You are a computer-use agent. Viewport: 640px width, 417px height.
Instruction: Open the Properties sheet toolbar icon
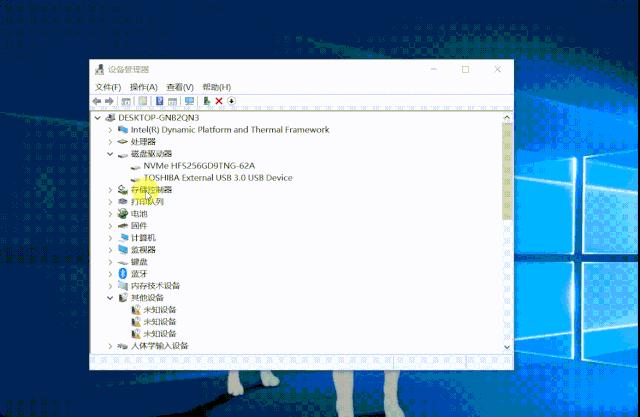[x=142, y=101]
